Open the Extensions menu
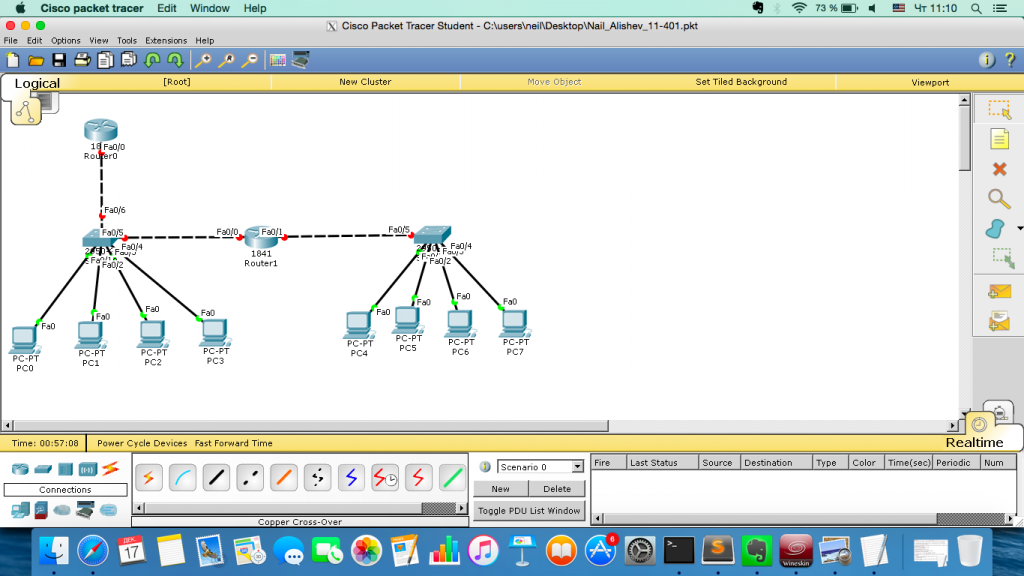Image resolution: width=1024 pixels, height=576 pixels. [x=165, y=41]
